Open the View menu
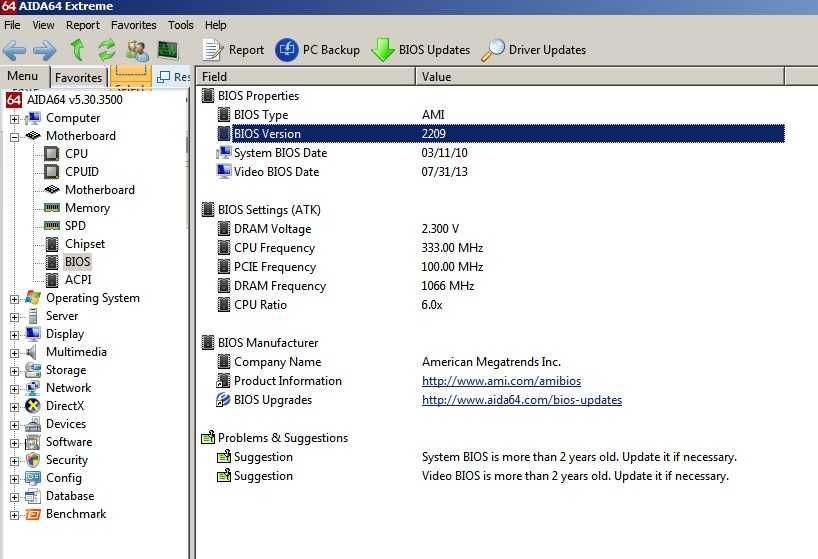Screen dimensions: 818x559 coord(43,25)
